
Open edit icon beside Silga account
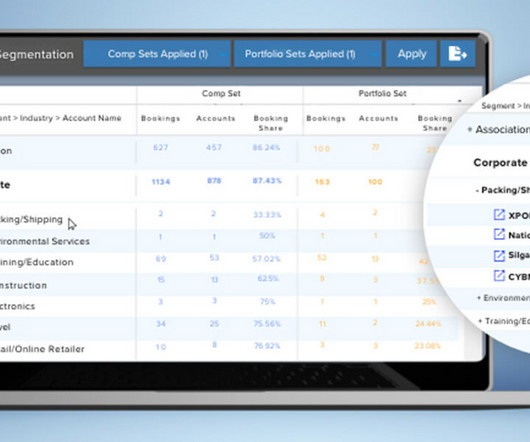(499, 255)
